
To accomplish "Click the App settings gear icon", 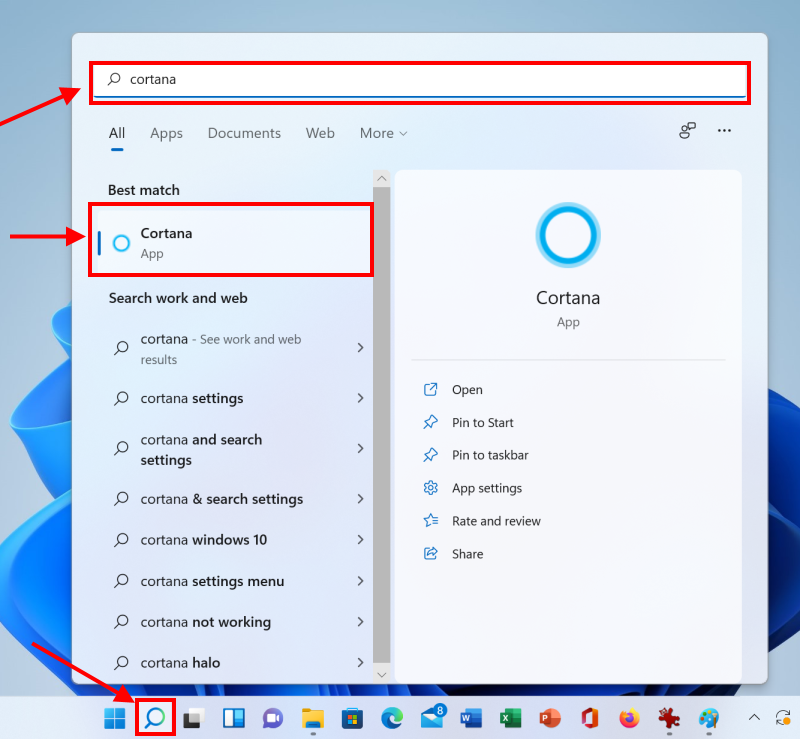I will coord(431,488).
